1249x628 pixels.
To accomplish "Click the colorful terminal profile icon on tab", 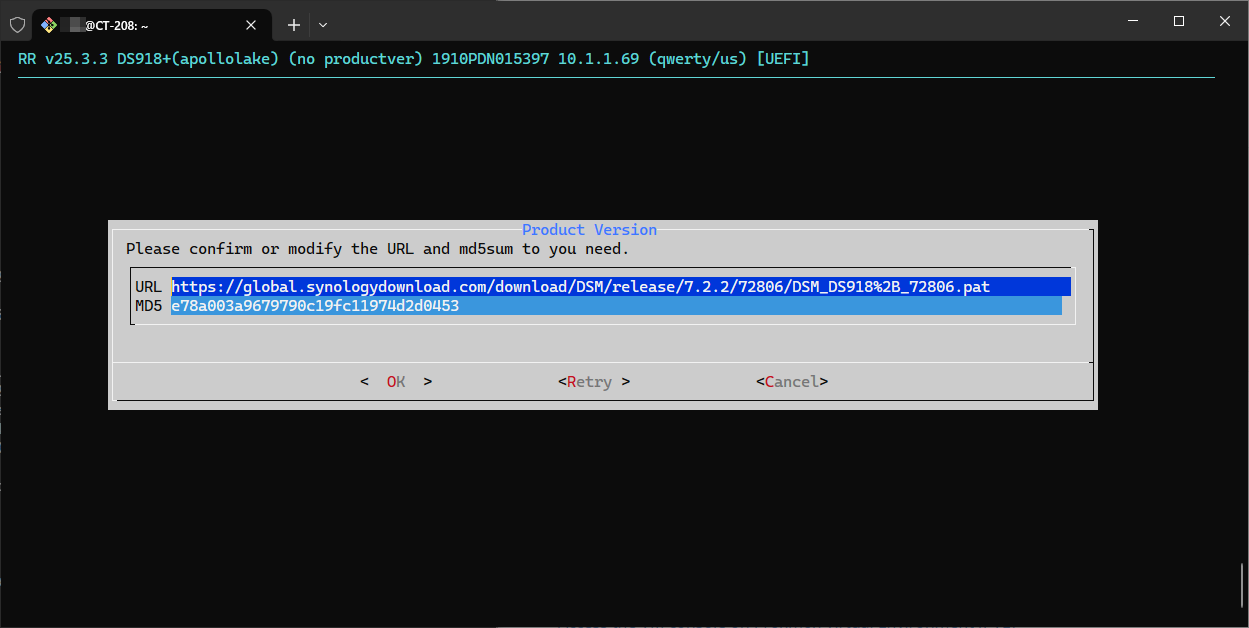I will pyautogui.click(x=49, y=25).
